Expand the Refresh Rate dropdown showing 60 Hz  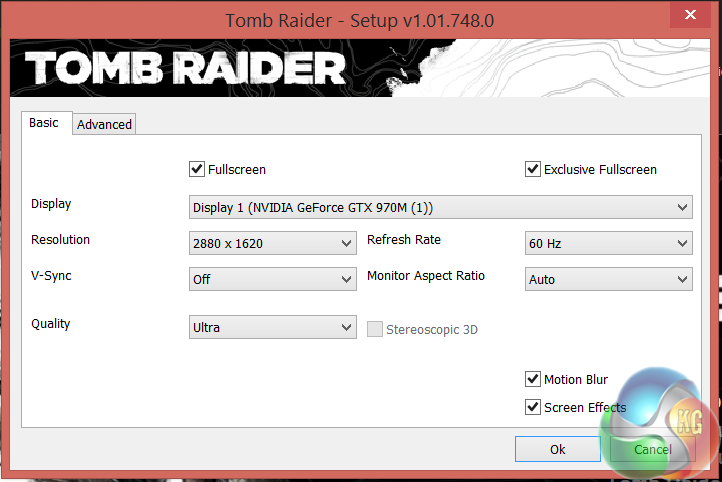tap(609, 243)
